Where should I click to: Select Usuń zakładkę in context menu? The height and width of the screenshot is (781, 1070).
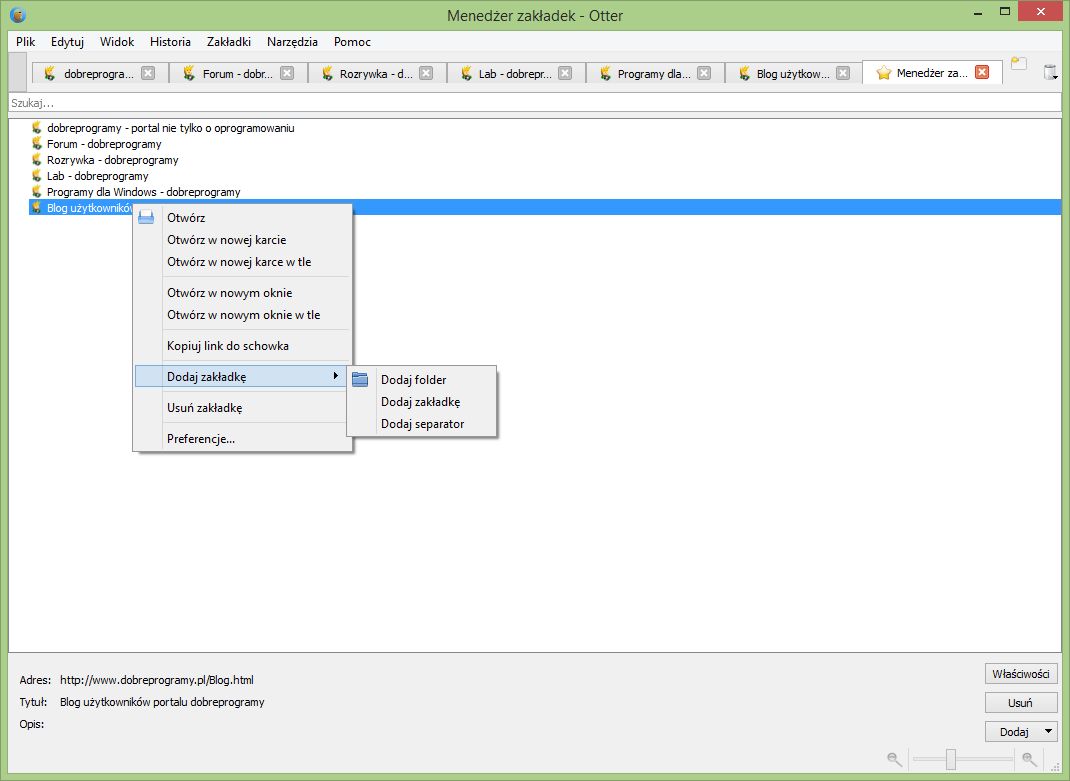[x=243, y=408]
